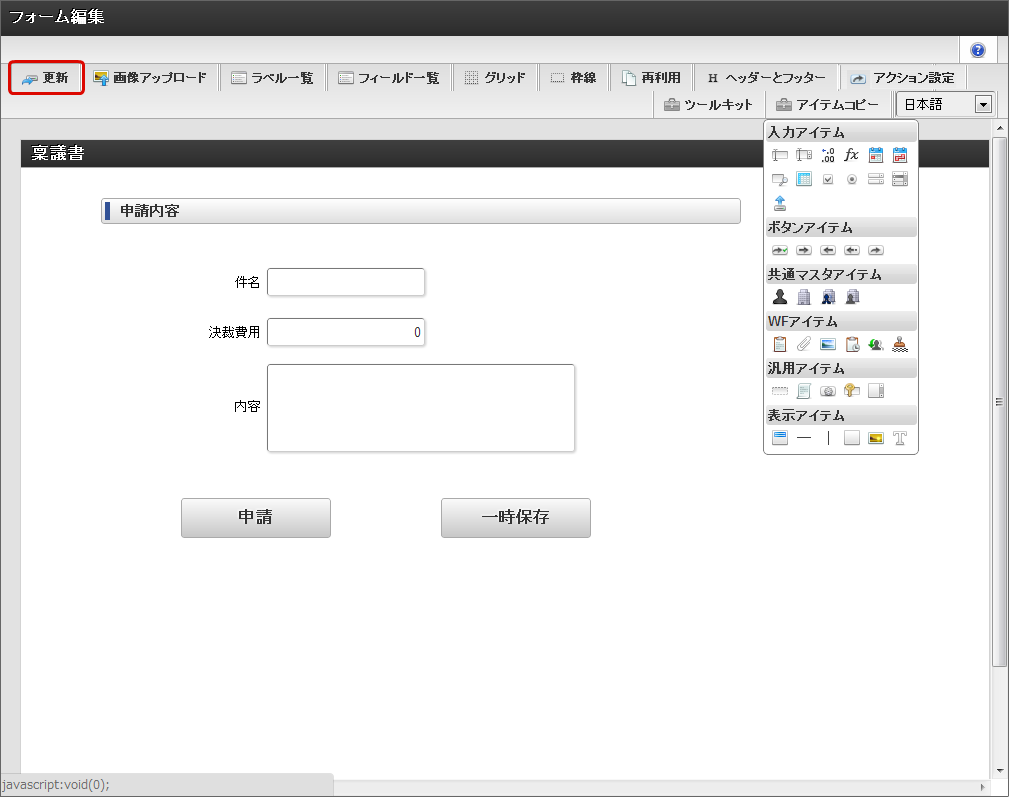Click the help question mark icon
Screen dimensions: 1009x797
977,50
